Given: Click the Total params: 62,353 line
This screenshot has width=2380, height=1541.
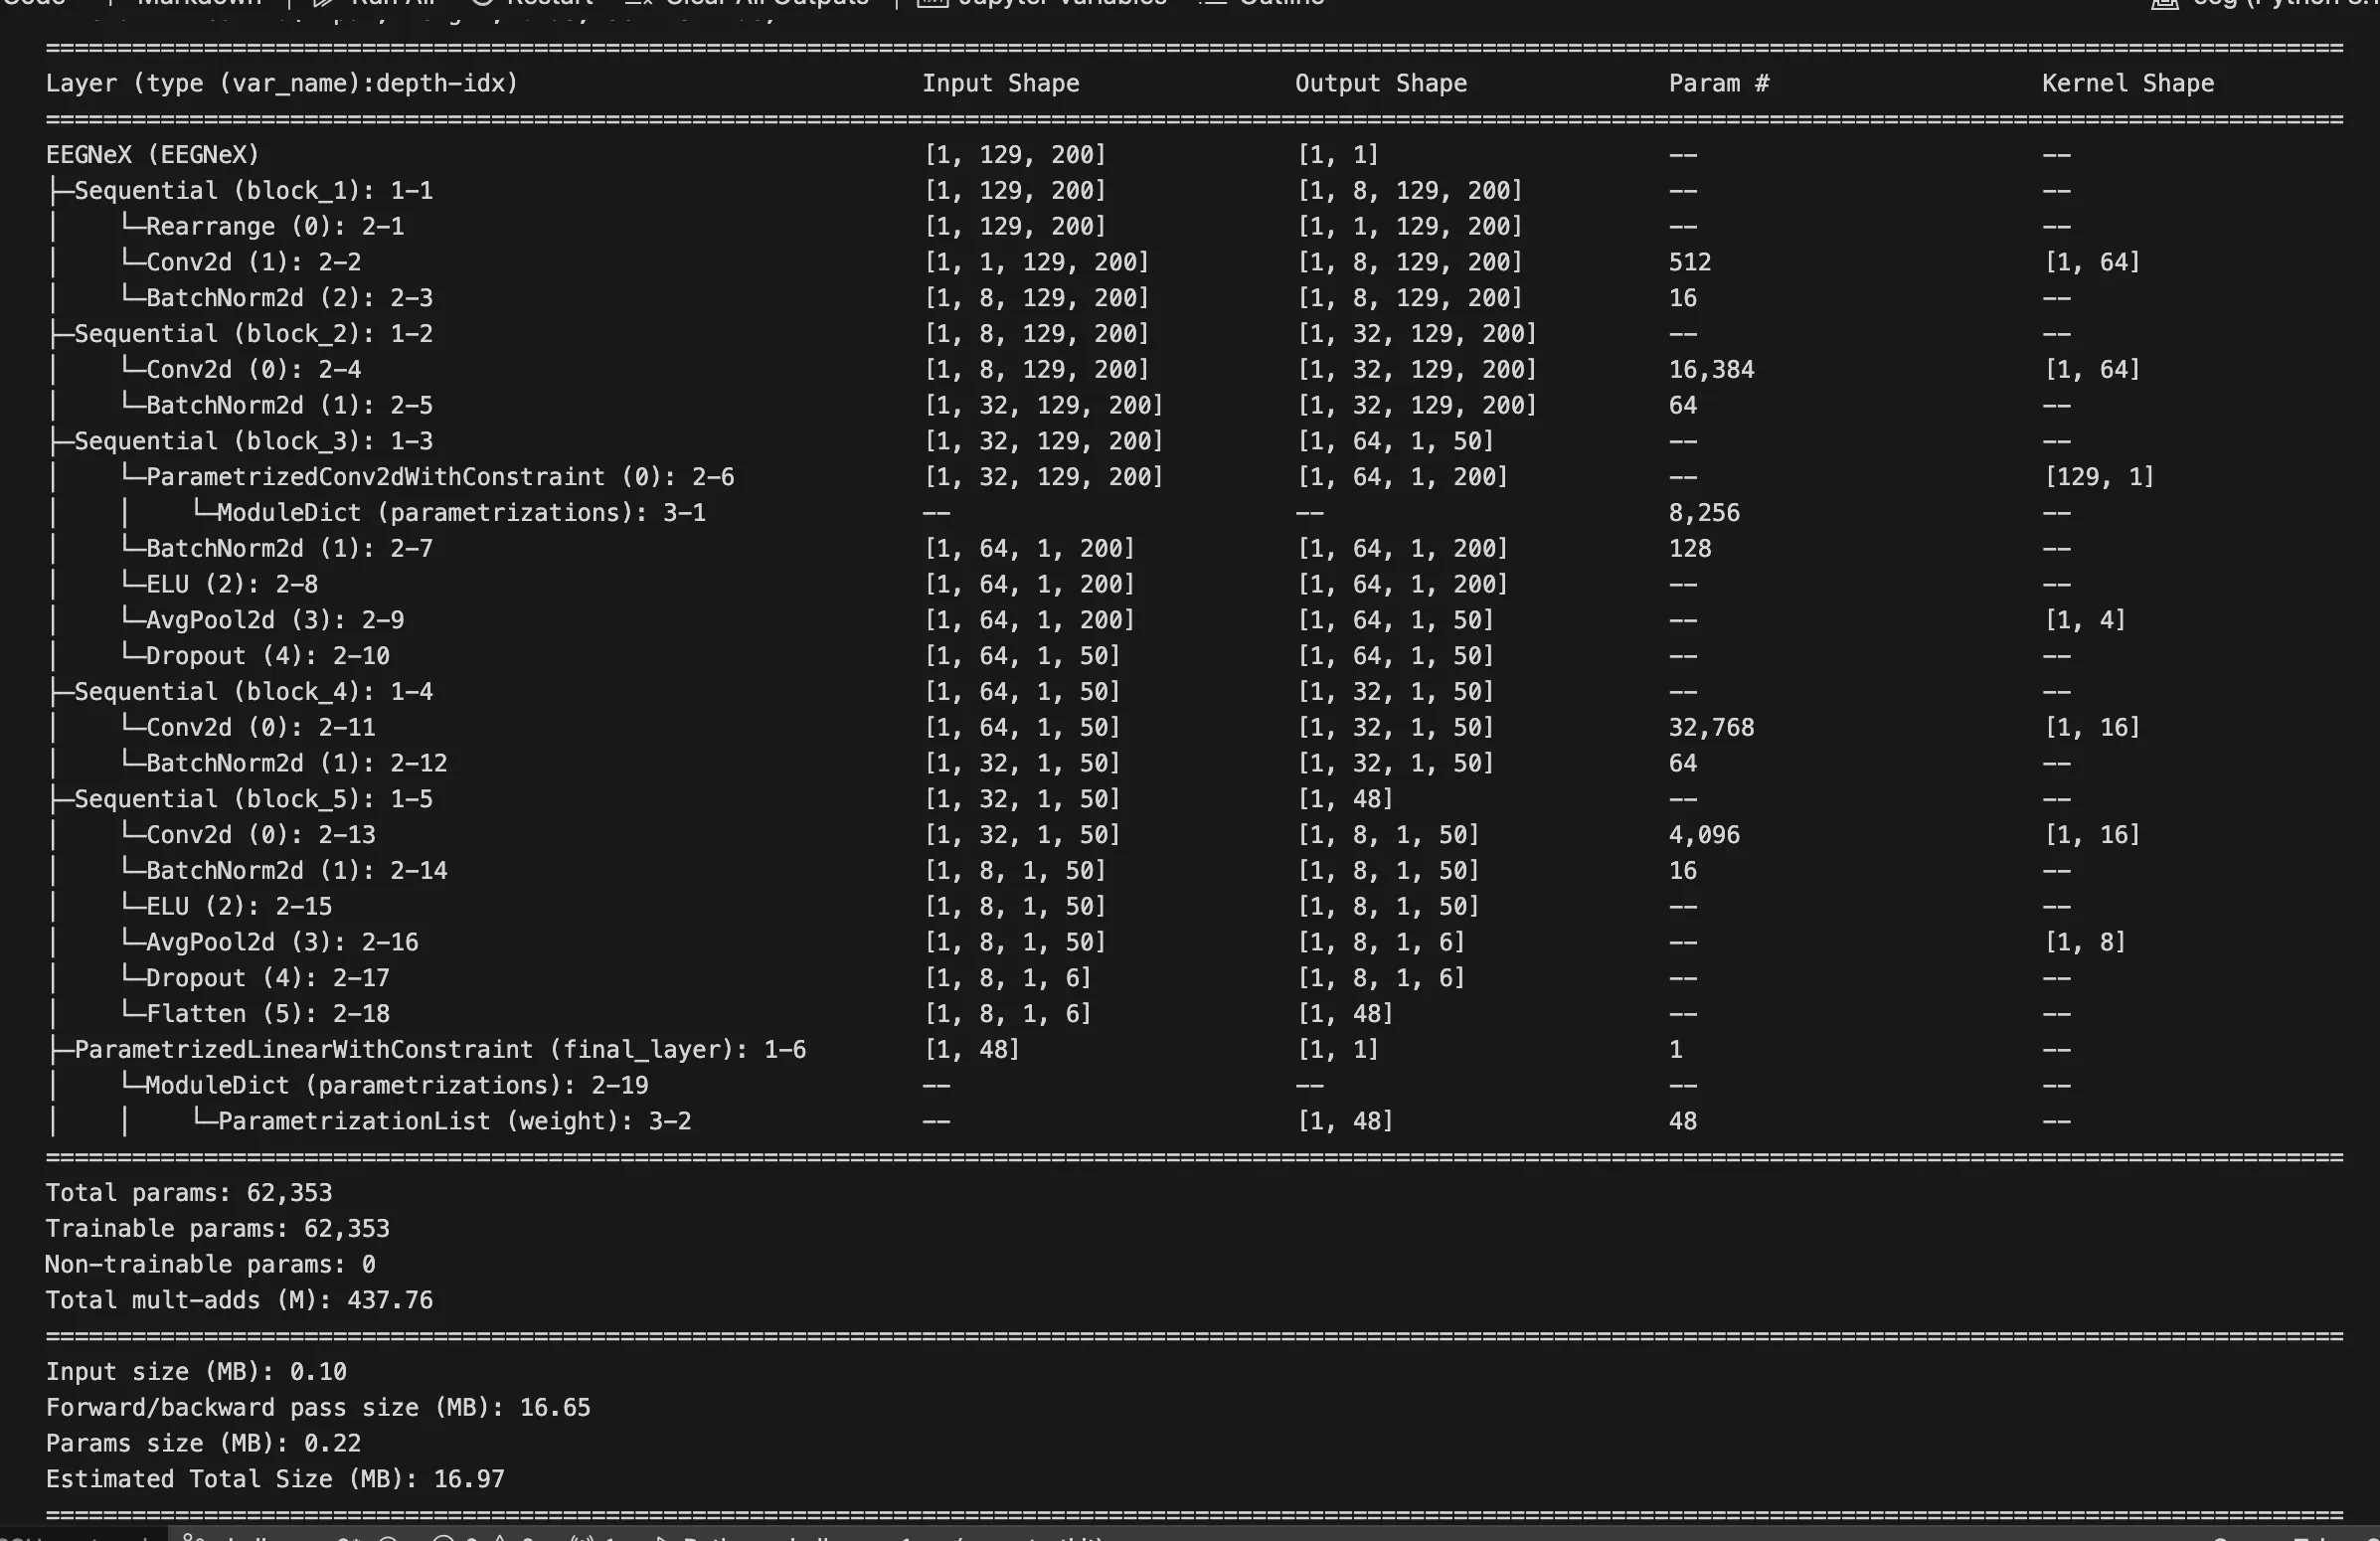Looking at the screenshot, I should coord(189,1192).
